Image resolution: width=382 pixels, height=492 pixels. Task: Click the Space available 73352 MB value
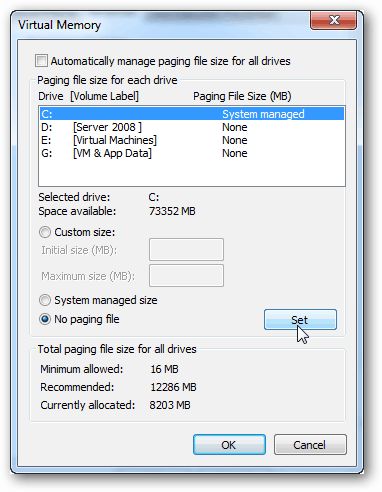pos(172,211)
